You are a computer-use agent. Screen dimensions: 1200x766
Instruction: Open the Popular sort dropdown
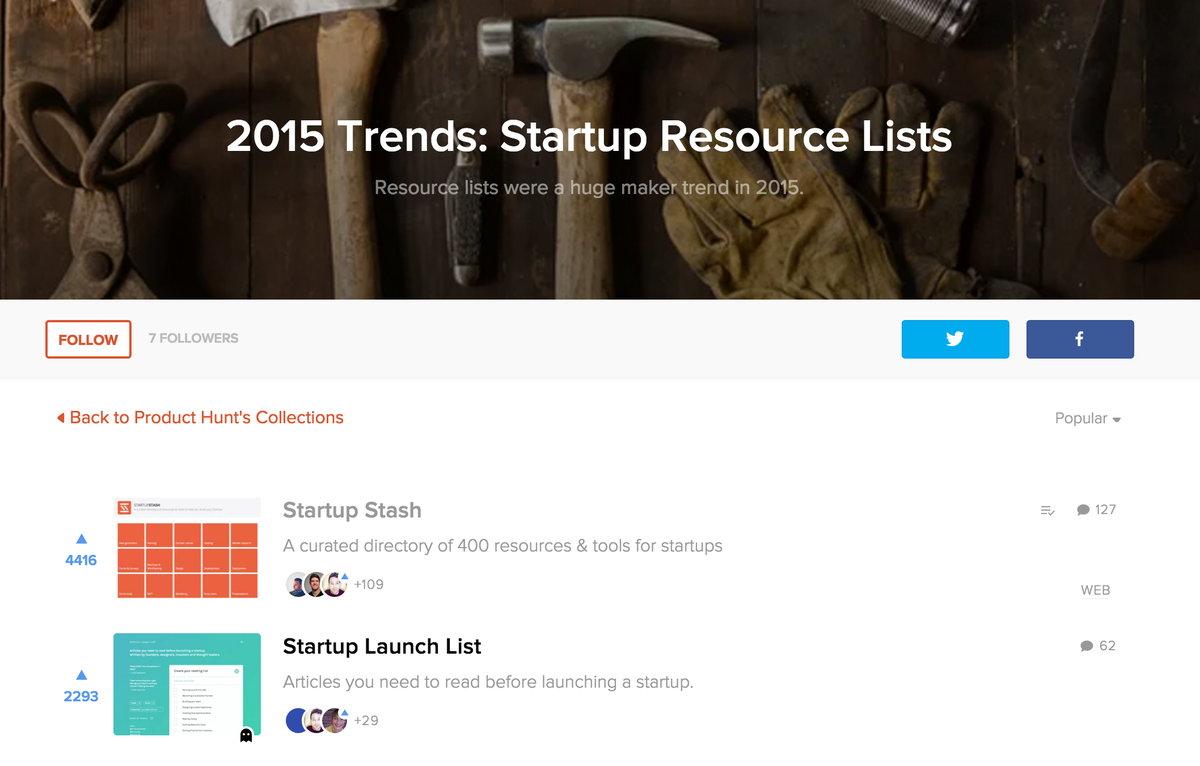click(1088, 418)
